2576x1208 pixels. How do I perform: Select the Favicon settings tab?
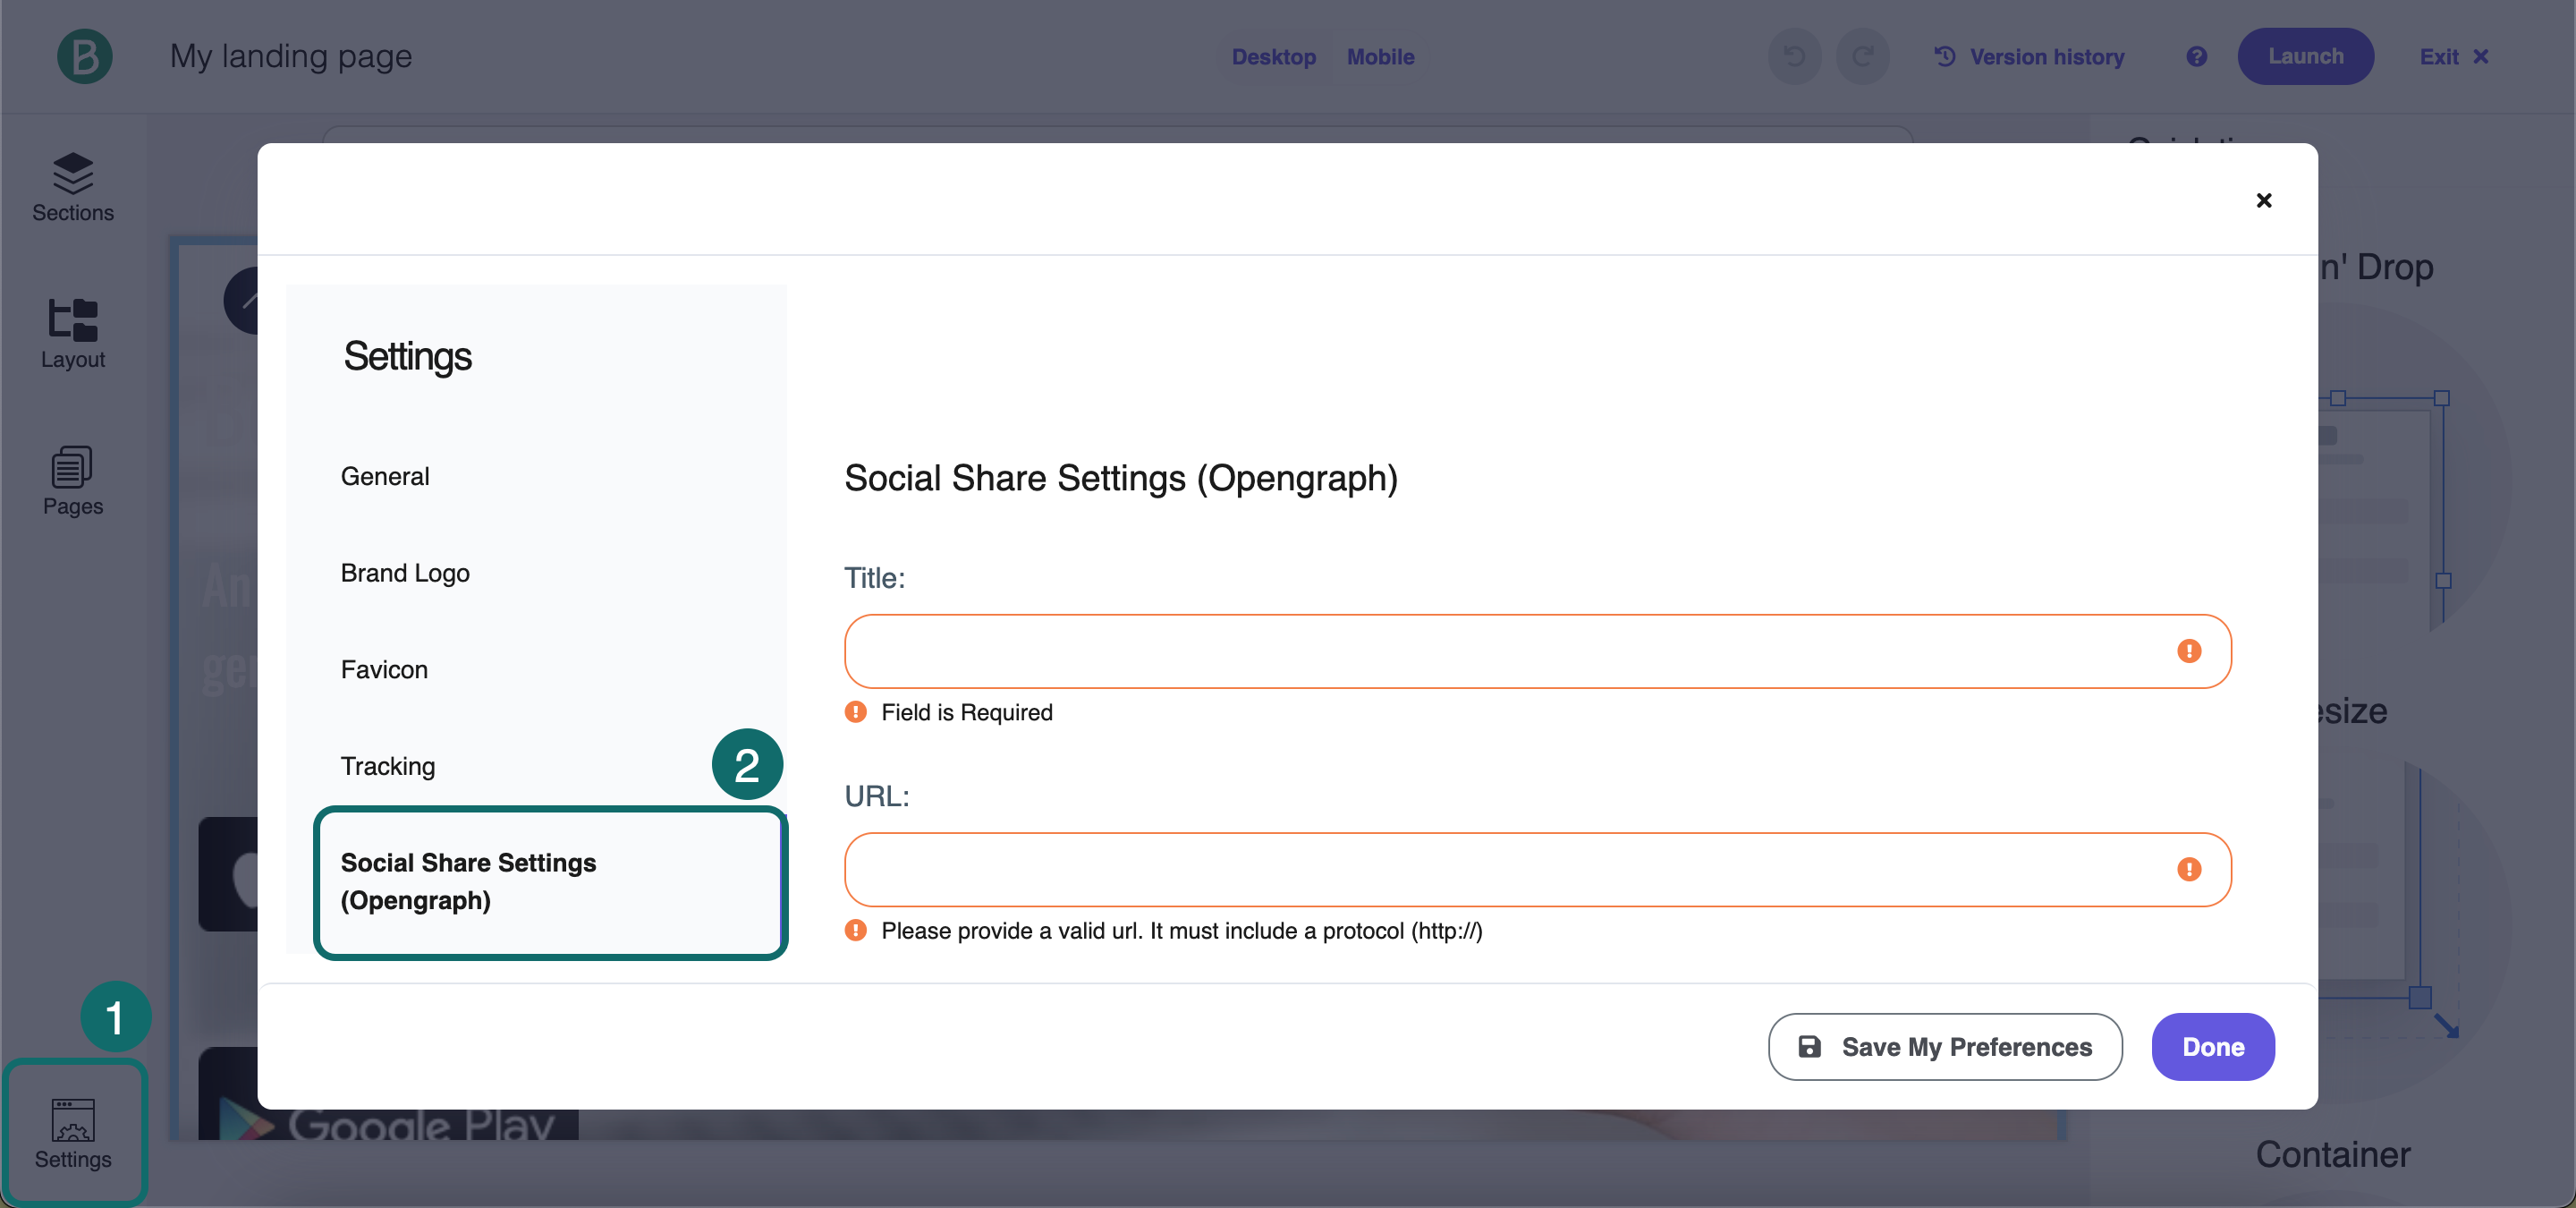384,669
